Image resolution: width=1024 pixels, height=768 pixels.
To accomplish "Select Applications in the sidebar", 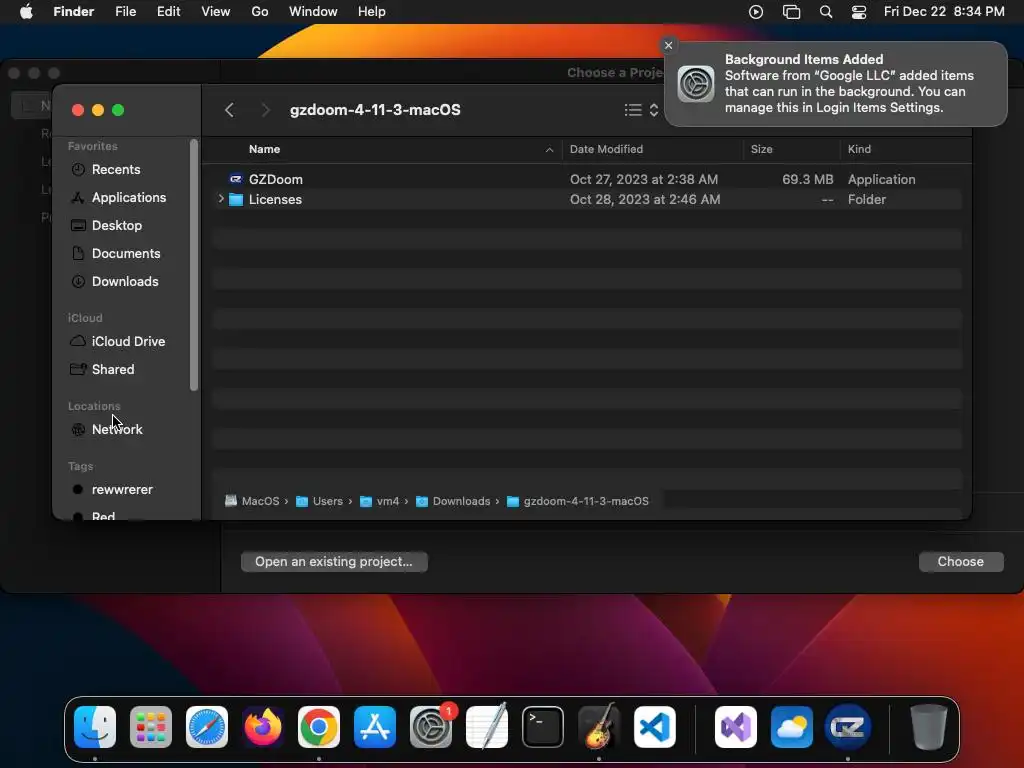I will coord(129,197).
